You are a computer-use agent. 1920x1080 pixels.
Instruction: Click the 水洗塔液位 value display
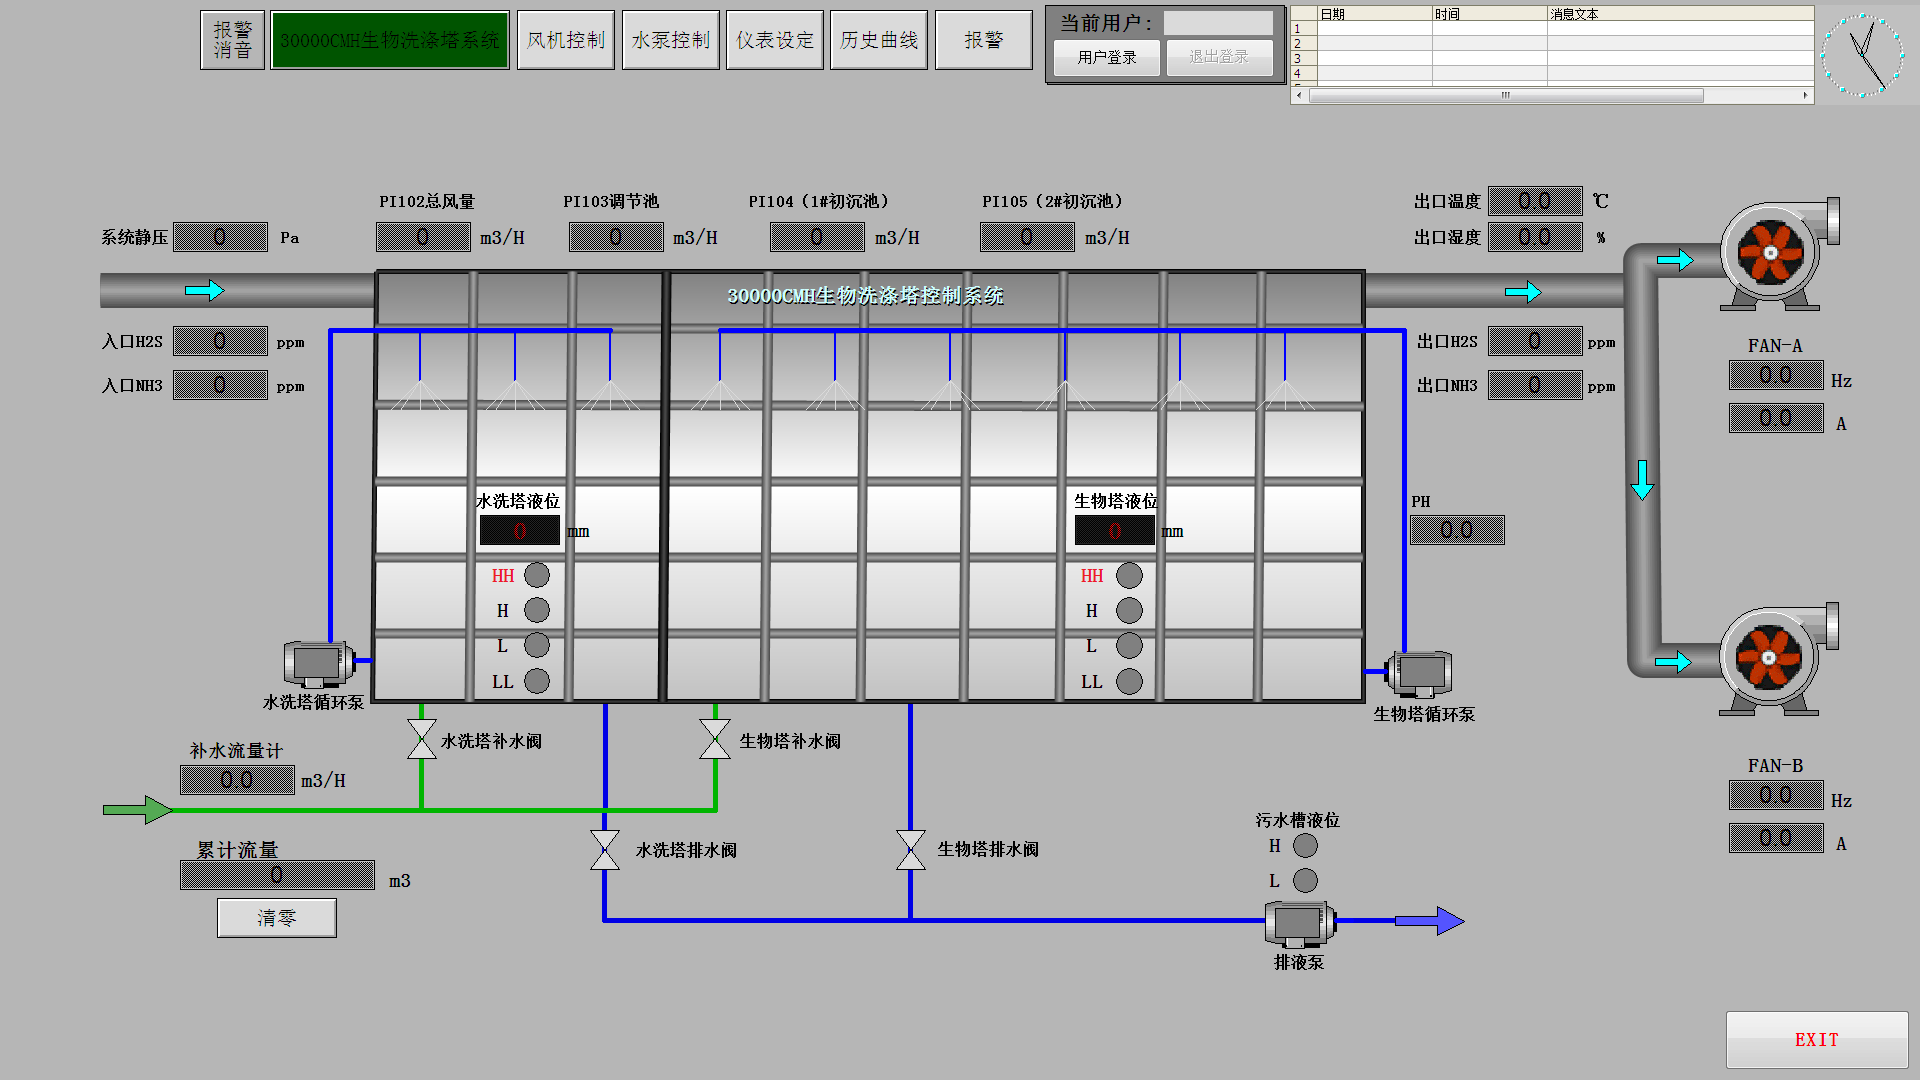[520, 531]
